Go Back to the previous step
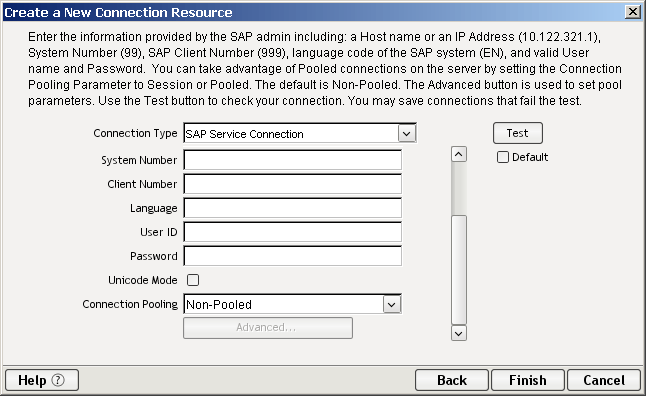 pos(452,380)
